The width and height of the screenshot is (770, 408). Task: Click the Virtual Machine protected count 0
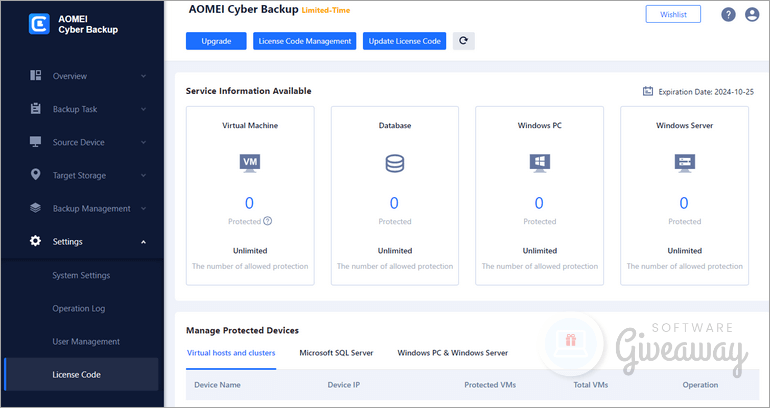tap(249, 203)
